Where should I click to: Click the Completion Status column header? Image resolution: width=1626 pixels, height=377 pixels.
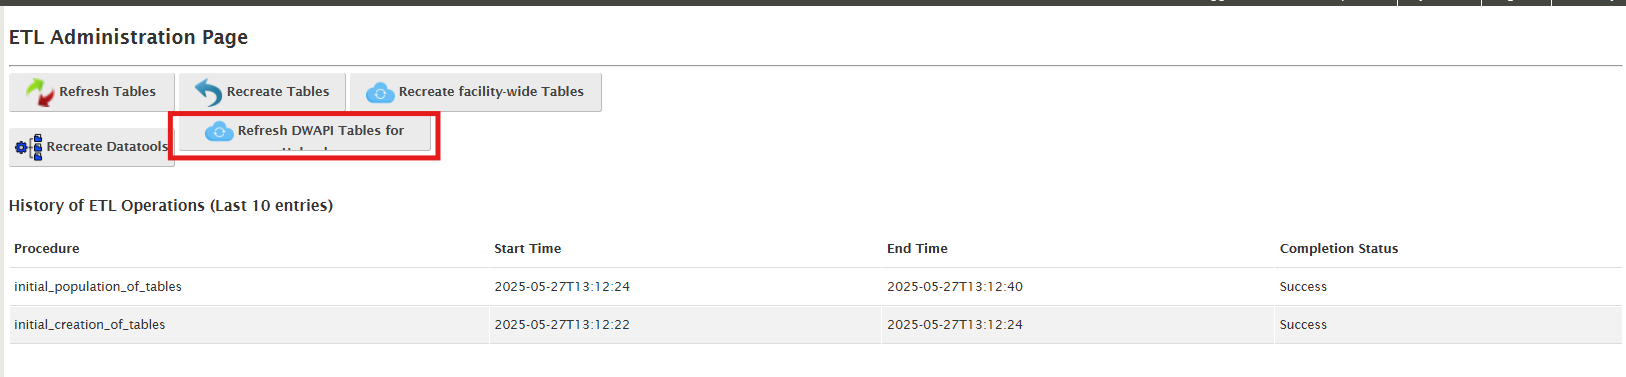(x=1339, y=248)
